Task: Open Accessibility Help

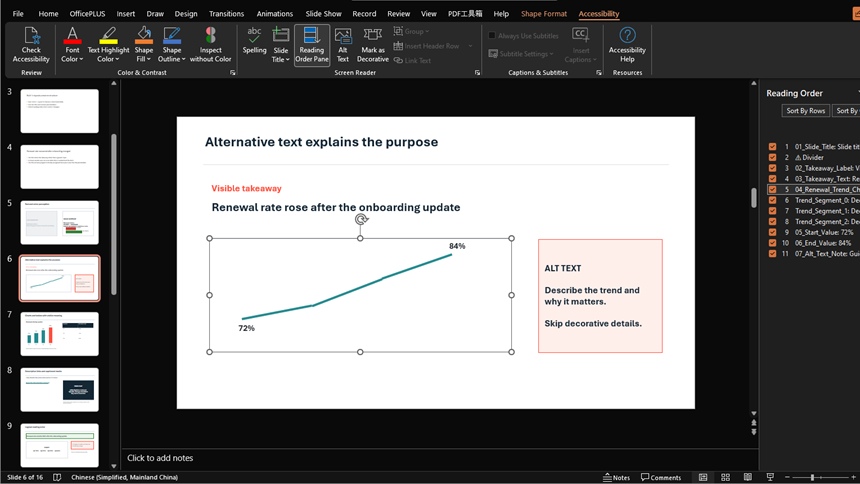Action: [627, 45]
